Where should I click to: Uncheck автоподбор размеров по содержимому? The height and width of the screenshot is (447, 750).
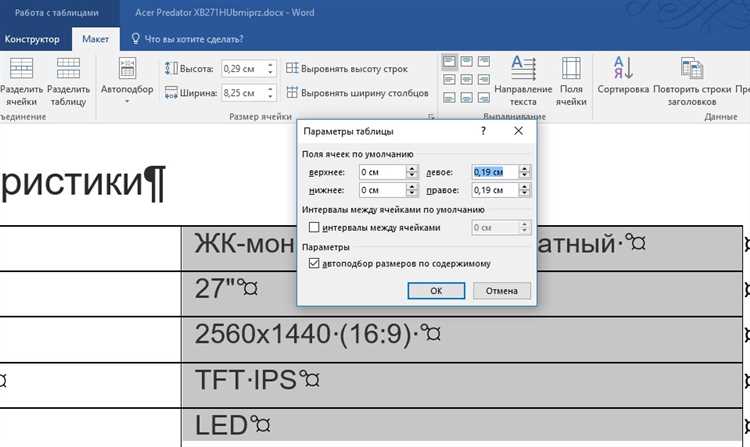click(315, 264)
